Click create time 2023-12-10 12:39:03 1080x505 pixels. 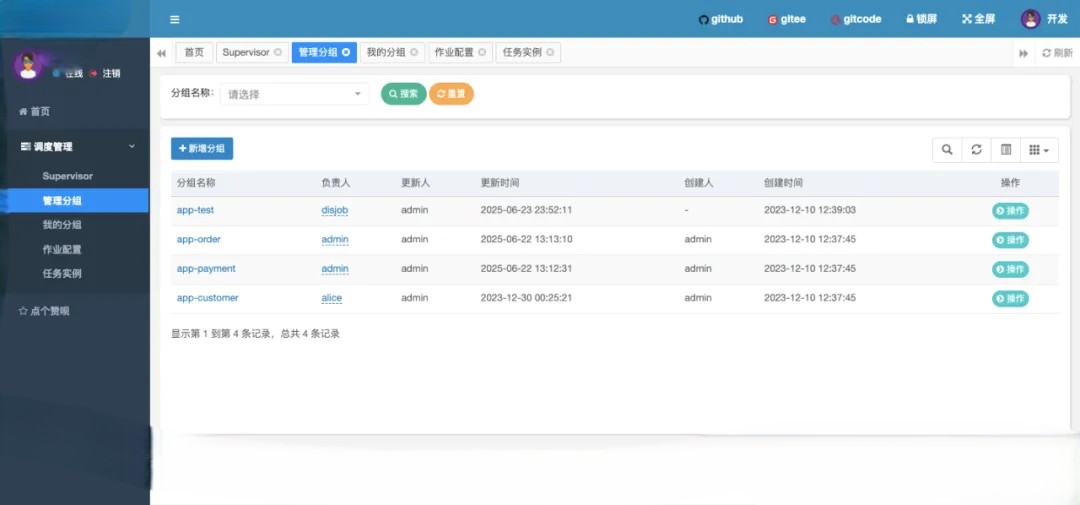coord(810,209)
